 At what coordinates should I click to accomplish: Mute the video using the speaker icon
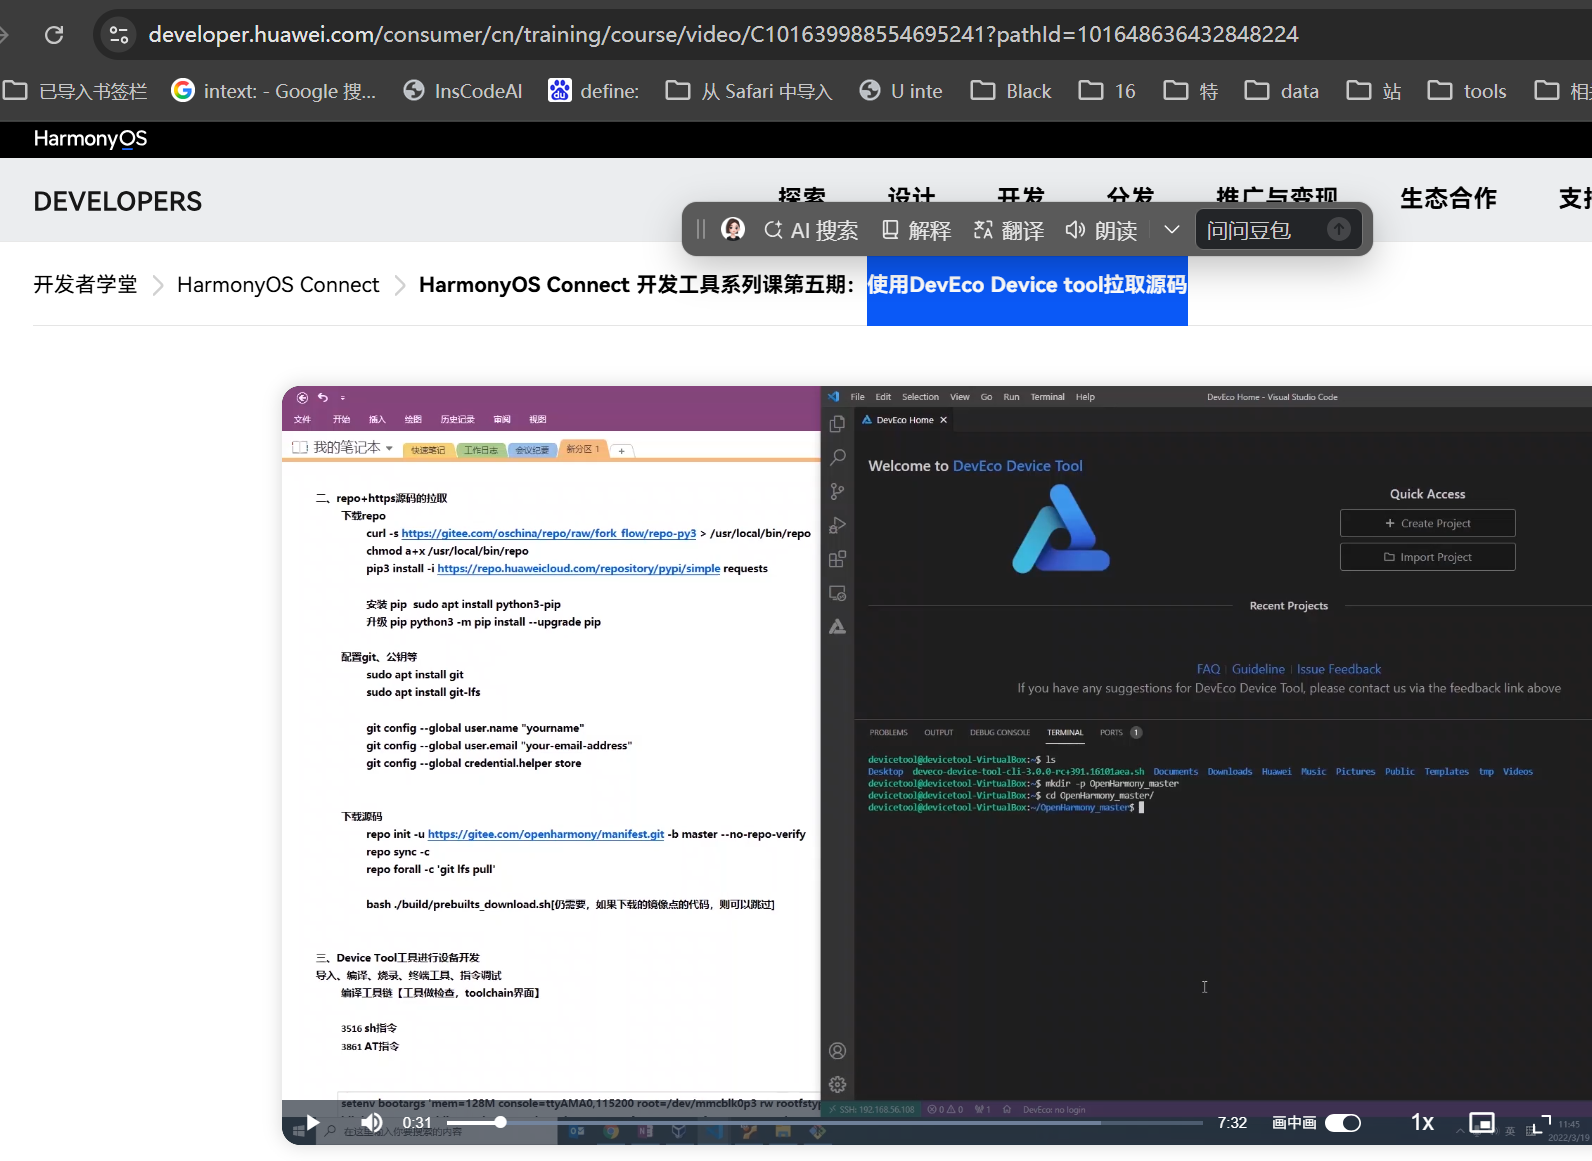372,1123
